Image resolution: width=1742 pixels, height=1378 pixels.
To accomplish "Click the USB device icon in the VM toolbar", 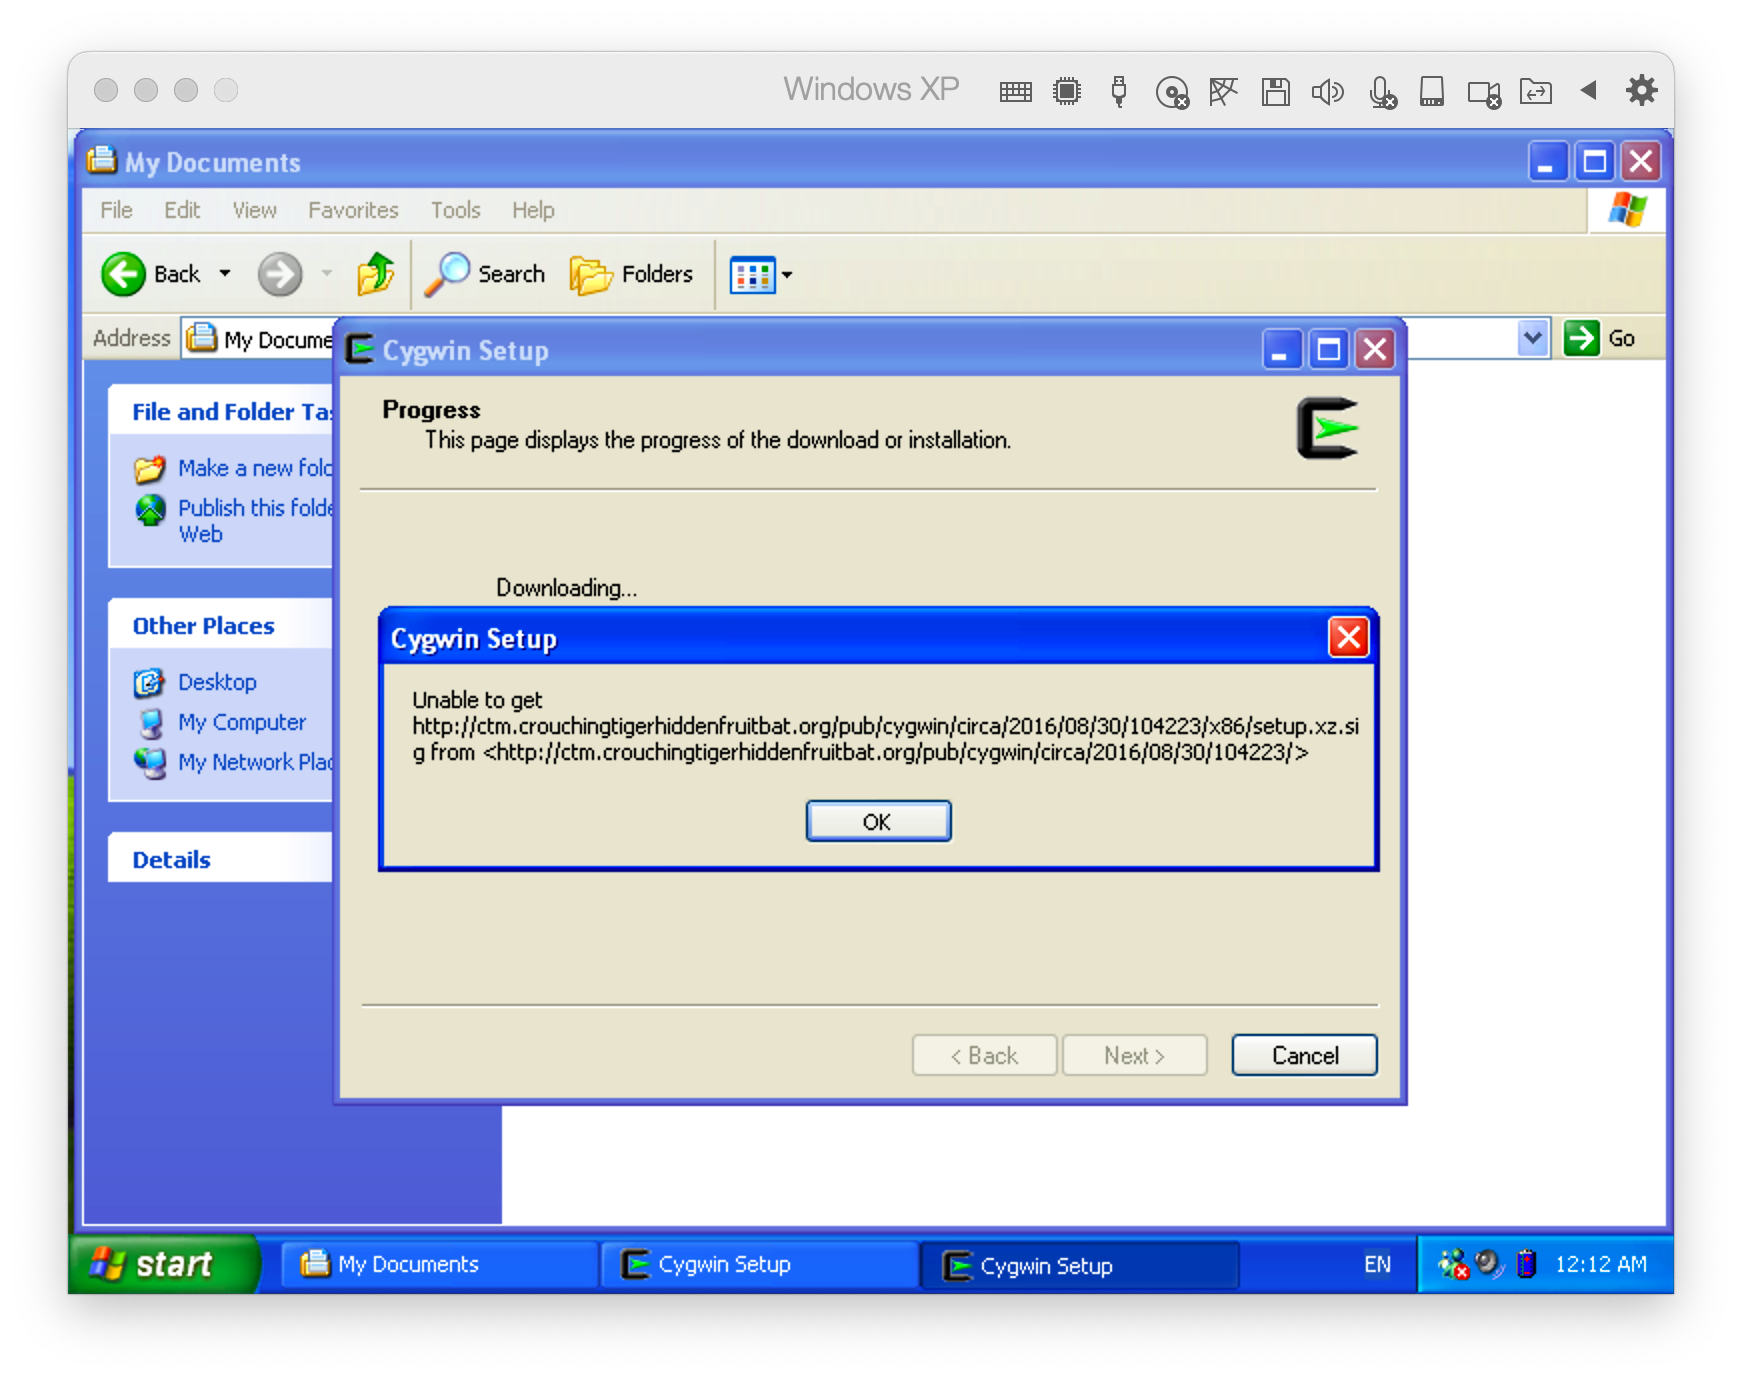I will click(1118, 91).
